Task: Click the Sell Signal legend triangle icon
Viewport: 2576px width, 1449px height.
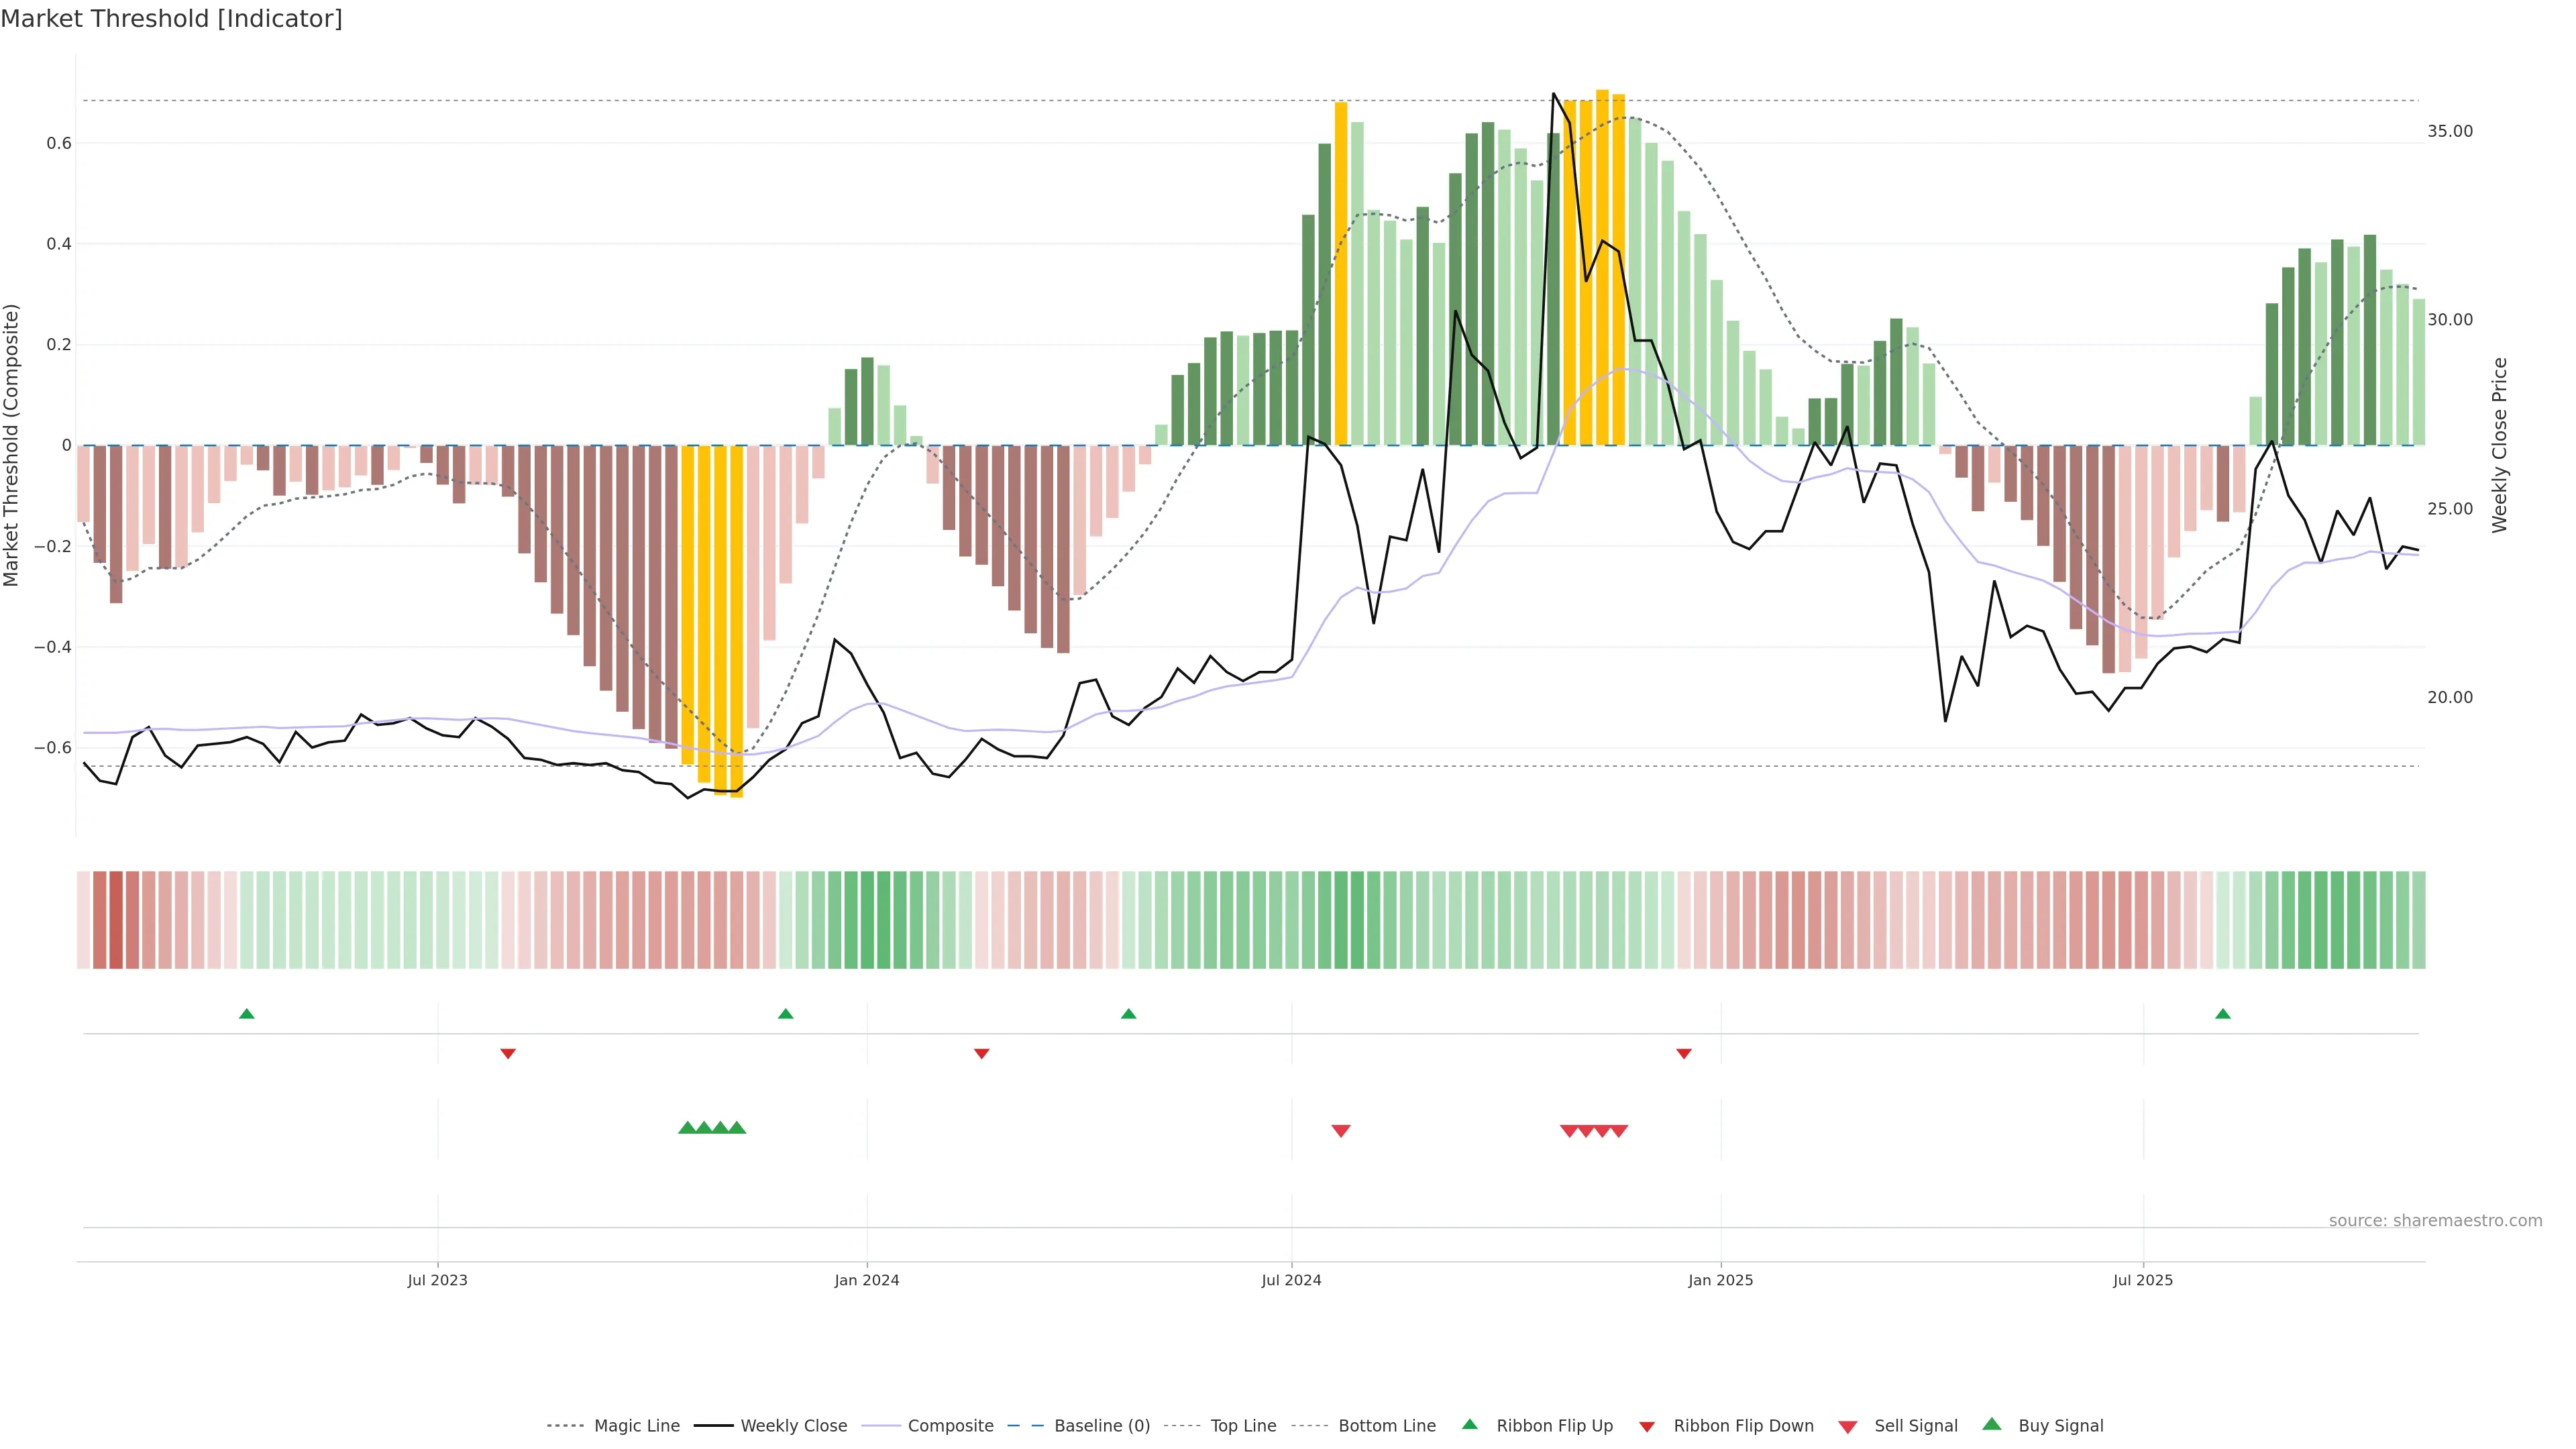Action: (x=1847, y=1427)
